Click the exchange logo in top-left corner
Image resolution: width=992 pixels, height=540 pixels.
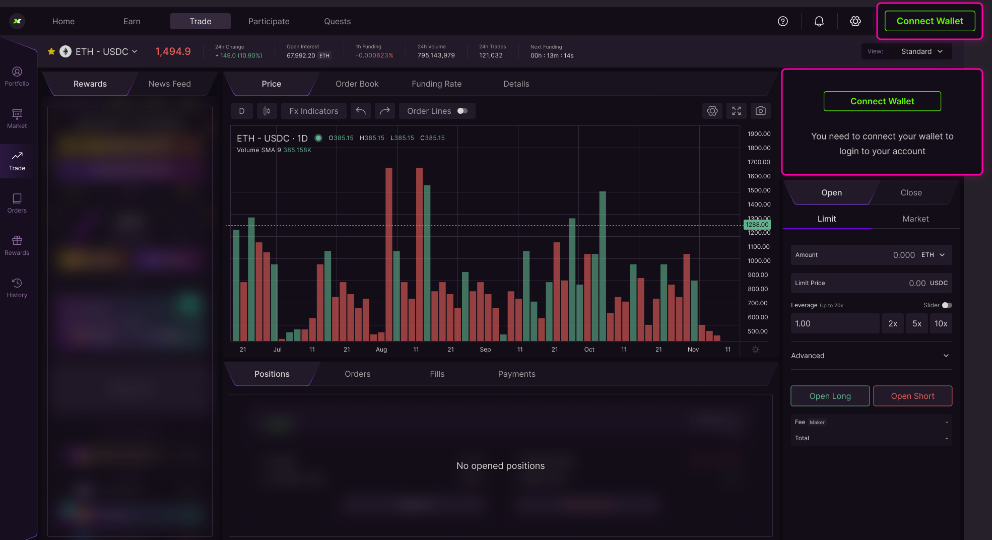pyautogui.click(x=17, y=21)
